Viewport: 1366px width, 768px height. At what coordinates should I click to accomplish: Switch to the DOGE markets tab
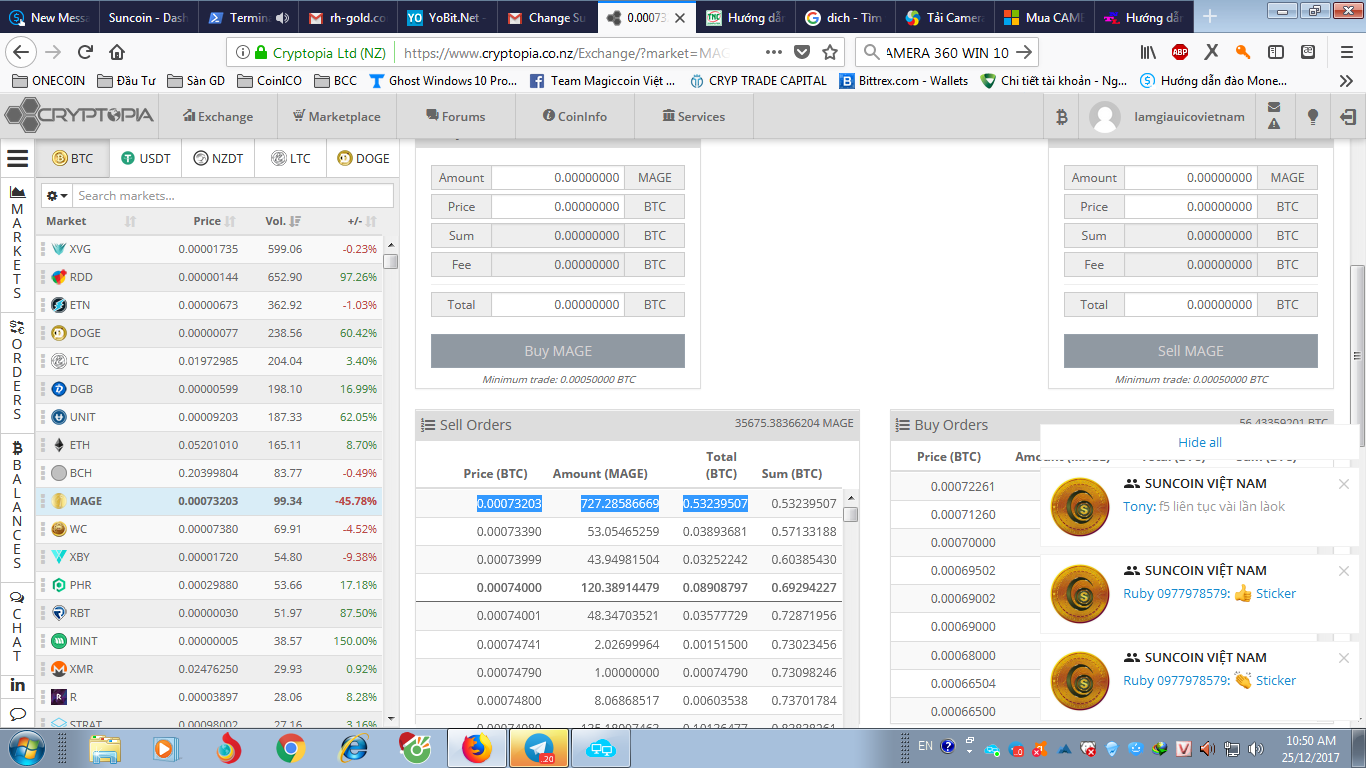(363, 158)
